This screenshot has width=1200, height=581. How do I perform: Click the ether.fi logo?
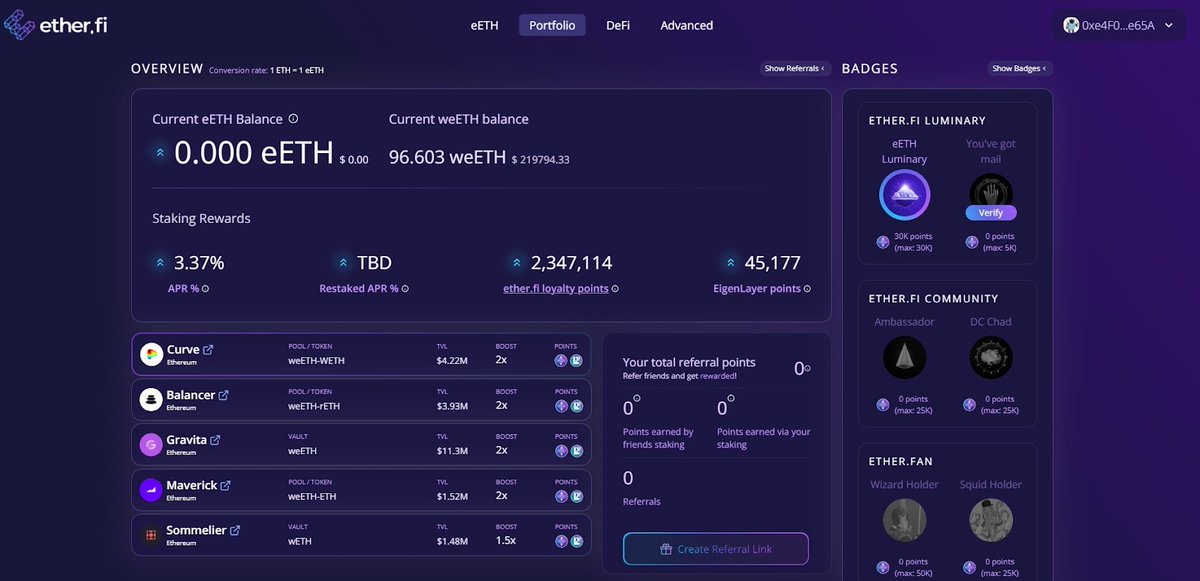[x=56, y=26]
